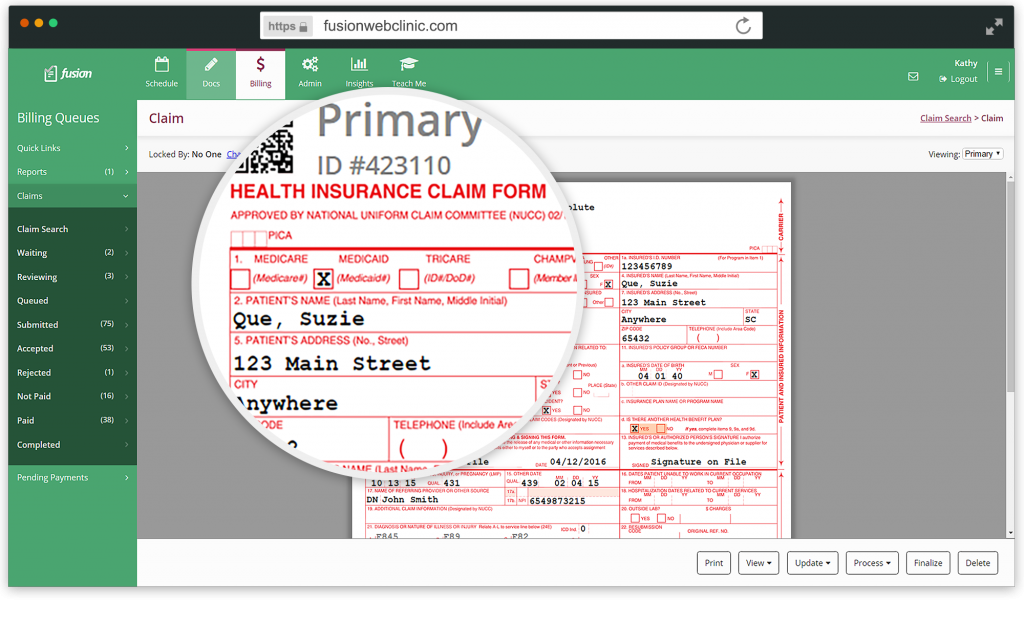Click the insured's ID number 123456789
This screenshot has width=1024, height=622.
[x=647, y=267]
